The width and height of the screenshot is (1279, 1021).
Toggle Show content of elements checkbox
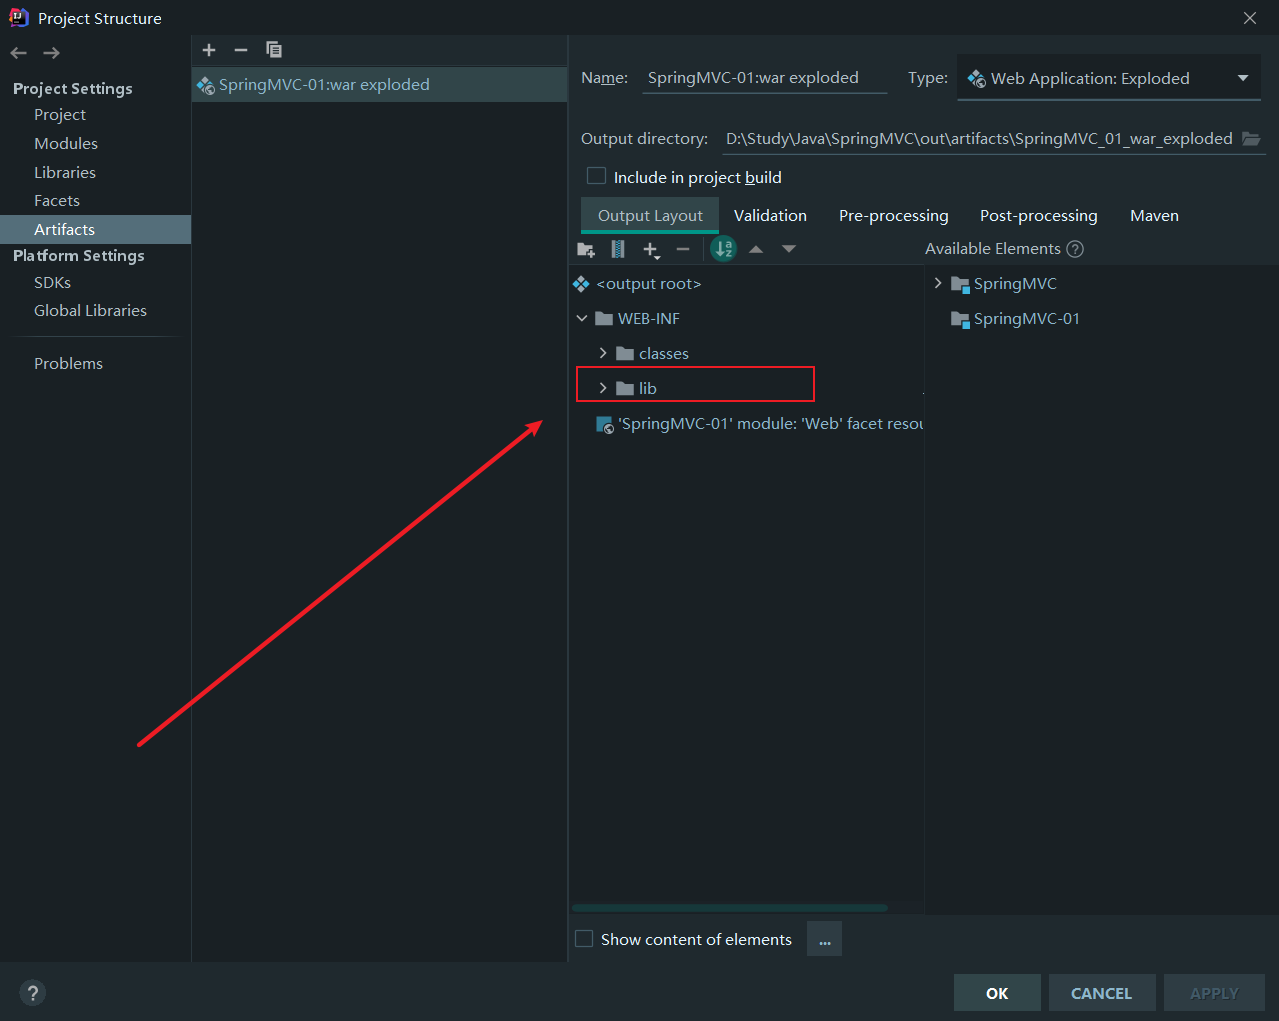tap(585, 939)
